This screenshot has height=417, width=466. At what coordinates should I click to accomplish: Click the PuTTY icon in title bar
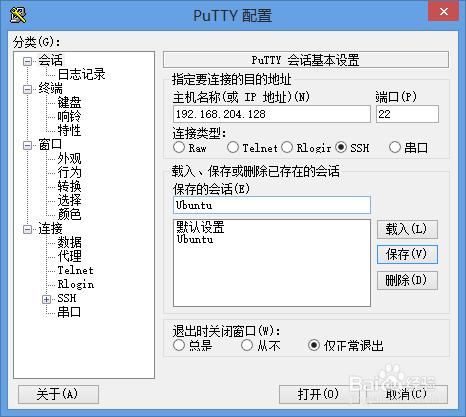click(x=18, y=15)
